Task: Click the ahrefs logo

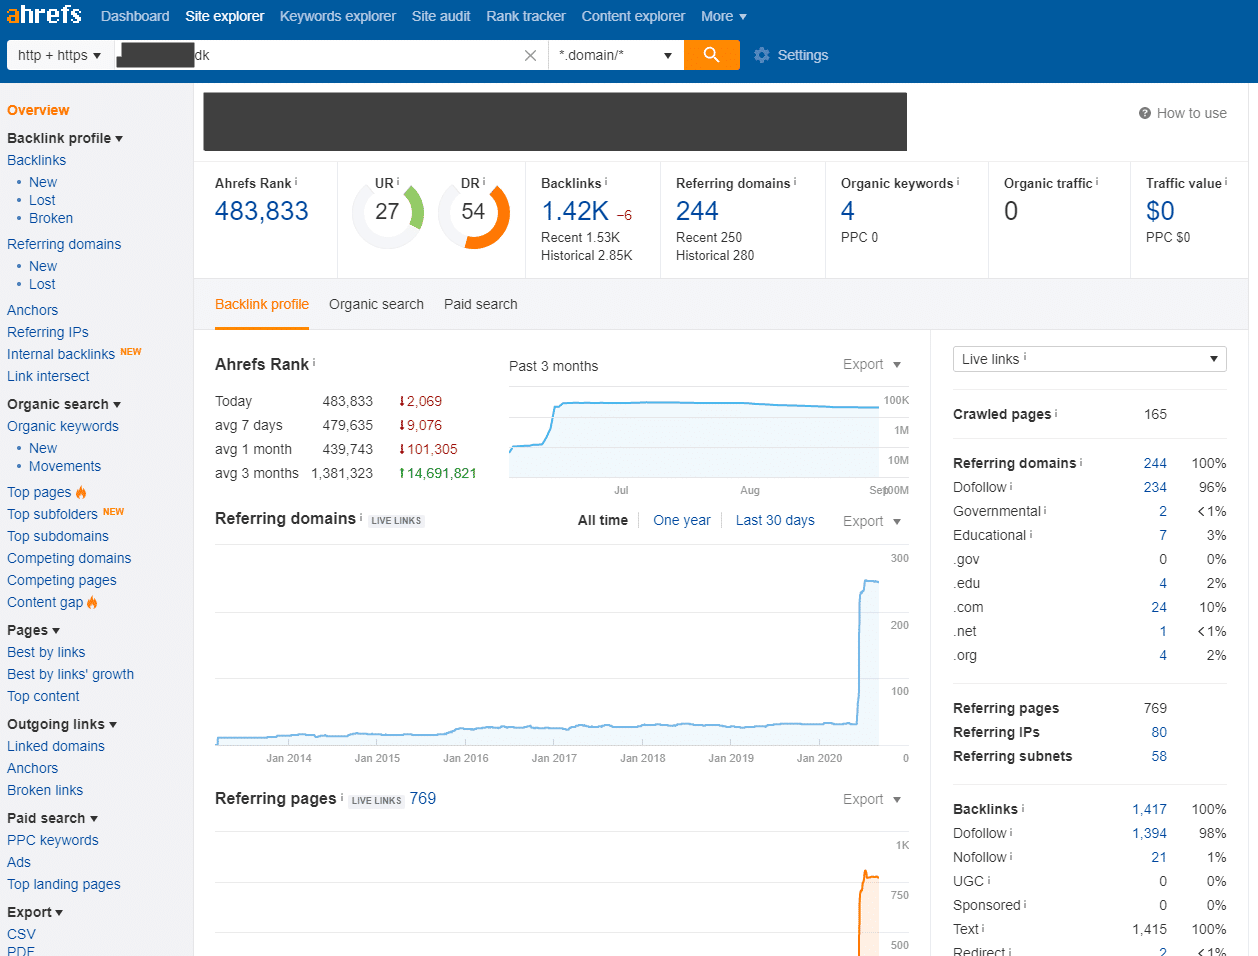Action: [x=44, y=15]
